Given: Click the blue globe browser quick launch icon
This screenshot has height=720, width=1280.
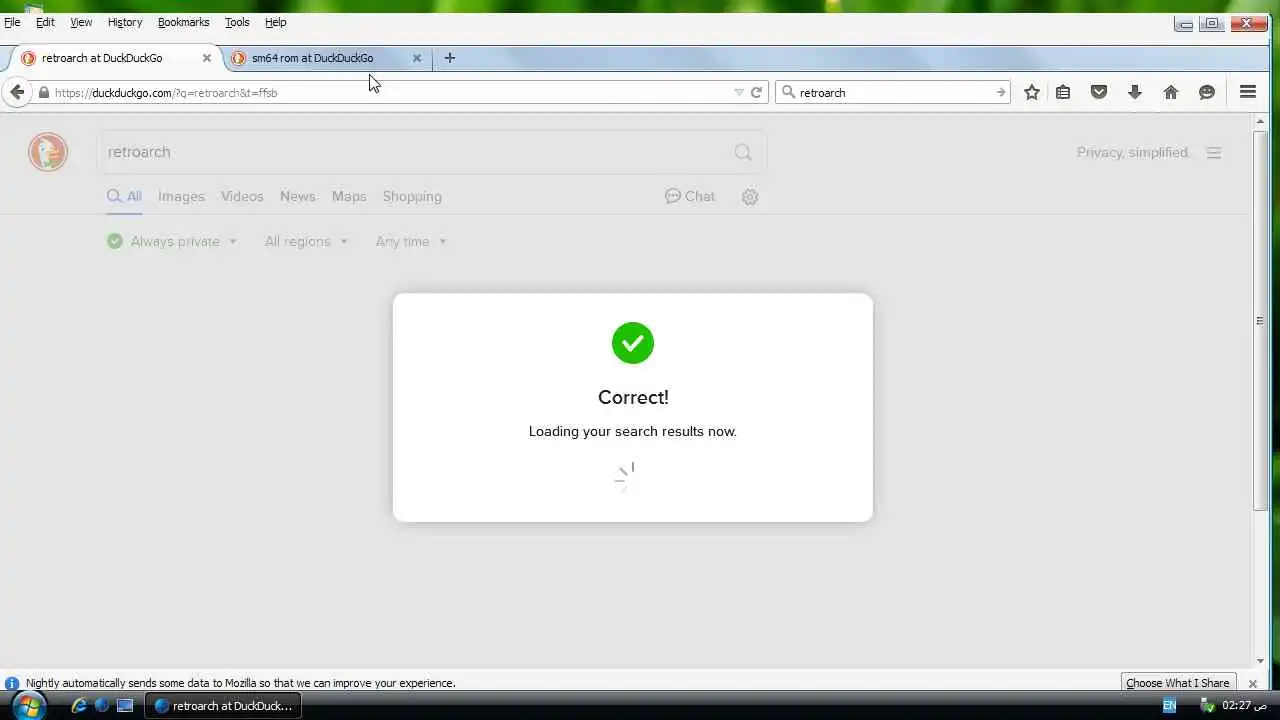Looking at the screenshot, I should click(x=101, y=705).
